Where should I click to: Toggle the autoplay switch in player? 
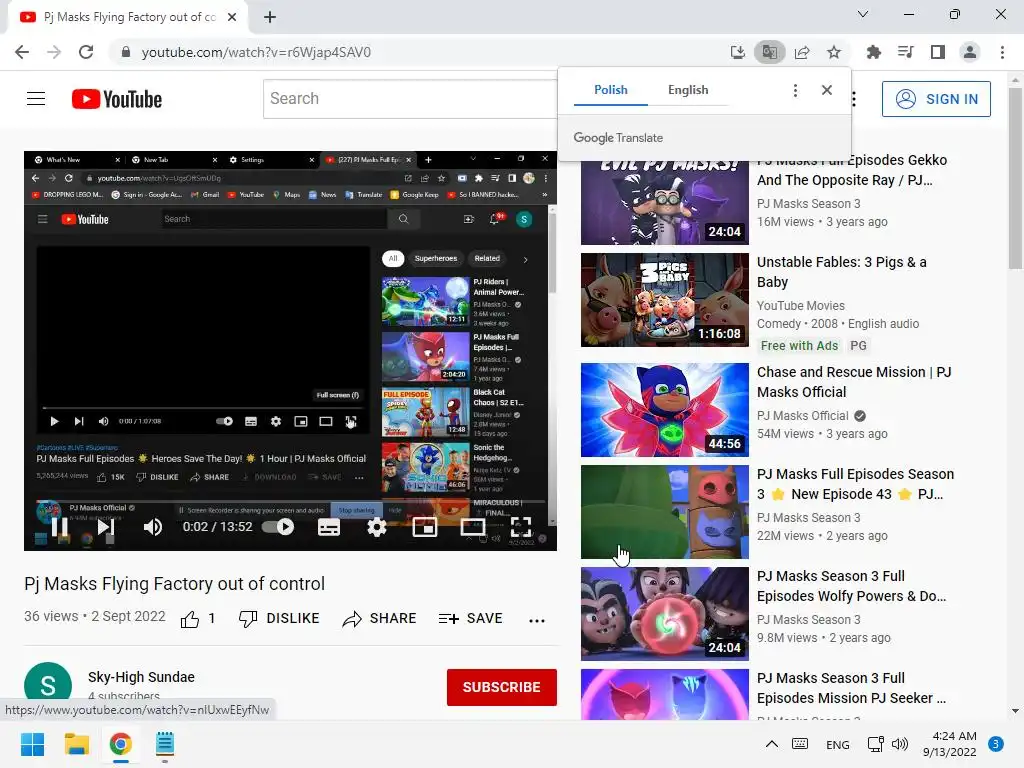pos(278,527)
